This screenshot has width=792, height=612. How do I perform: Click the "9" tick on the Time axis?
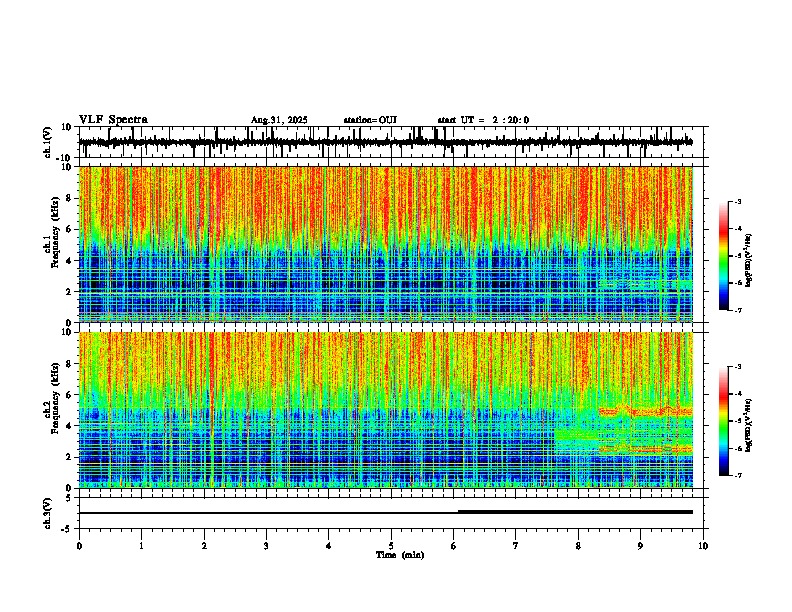(640, 546)
